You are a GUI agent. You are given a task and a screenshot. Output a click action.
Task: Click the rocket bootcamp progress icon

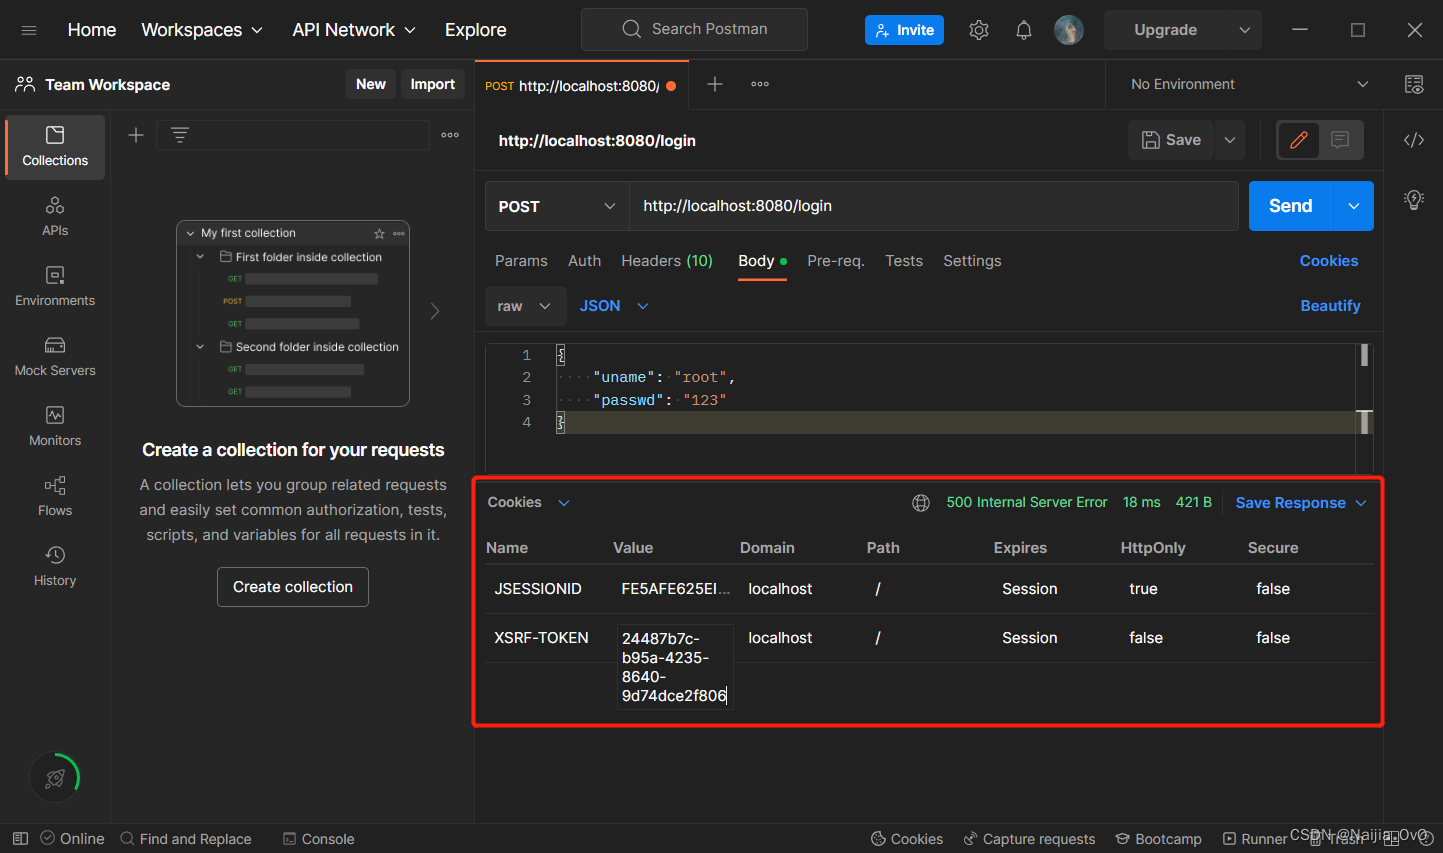(55, 777)
